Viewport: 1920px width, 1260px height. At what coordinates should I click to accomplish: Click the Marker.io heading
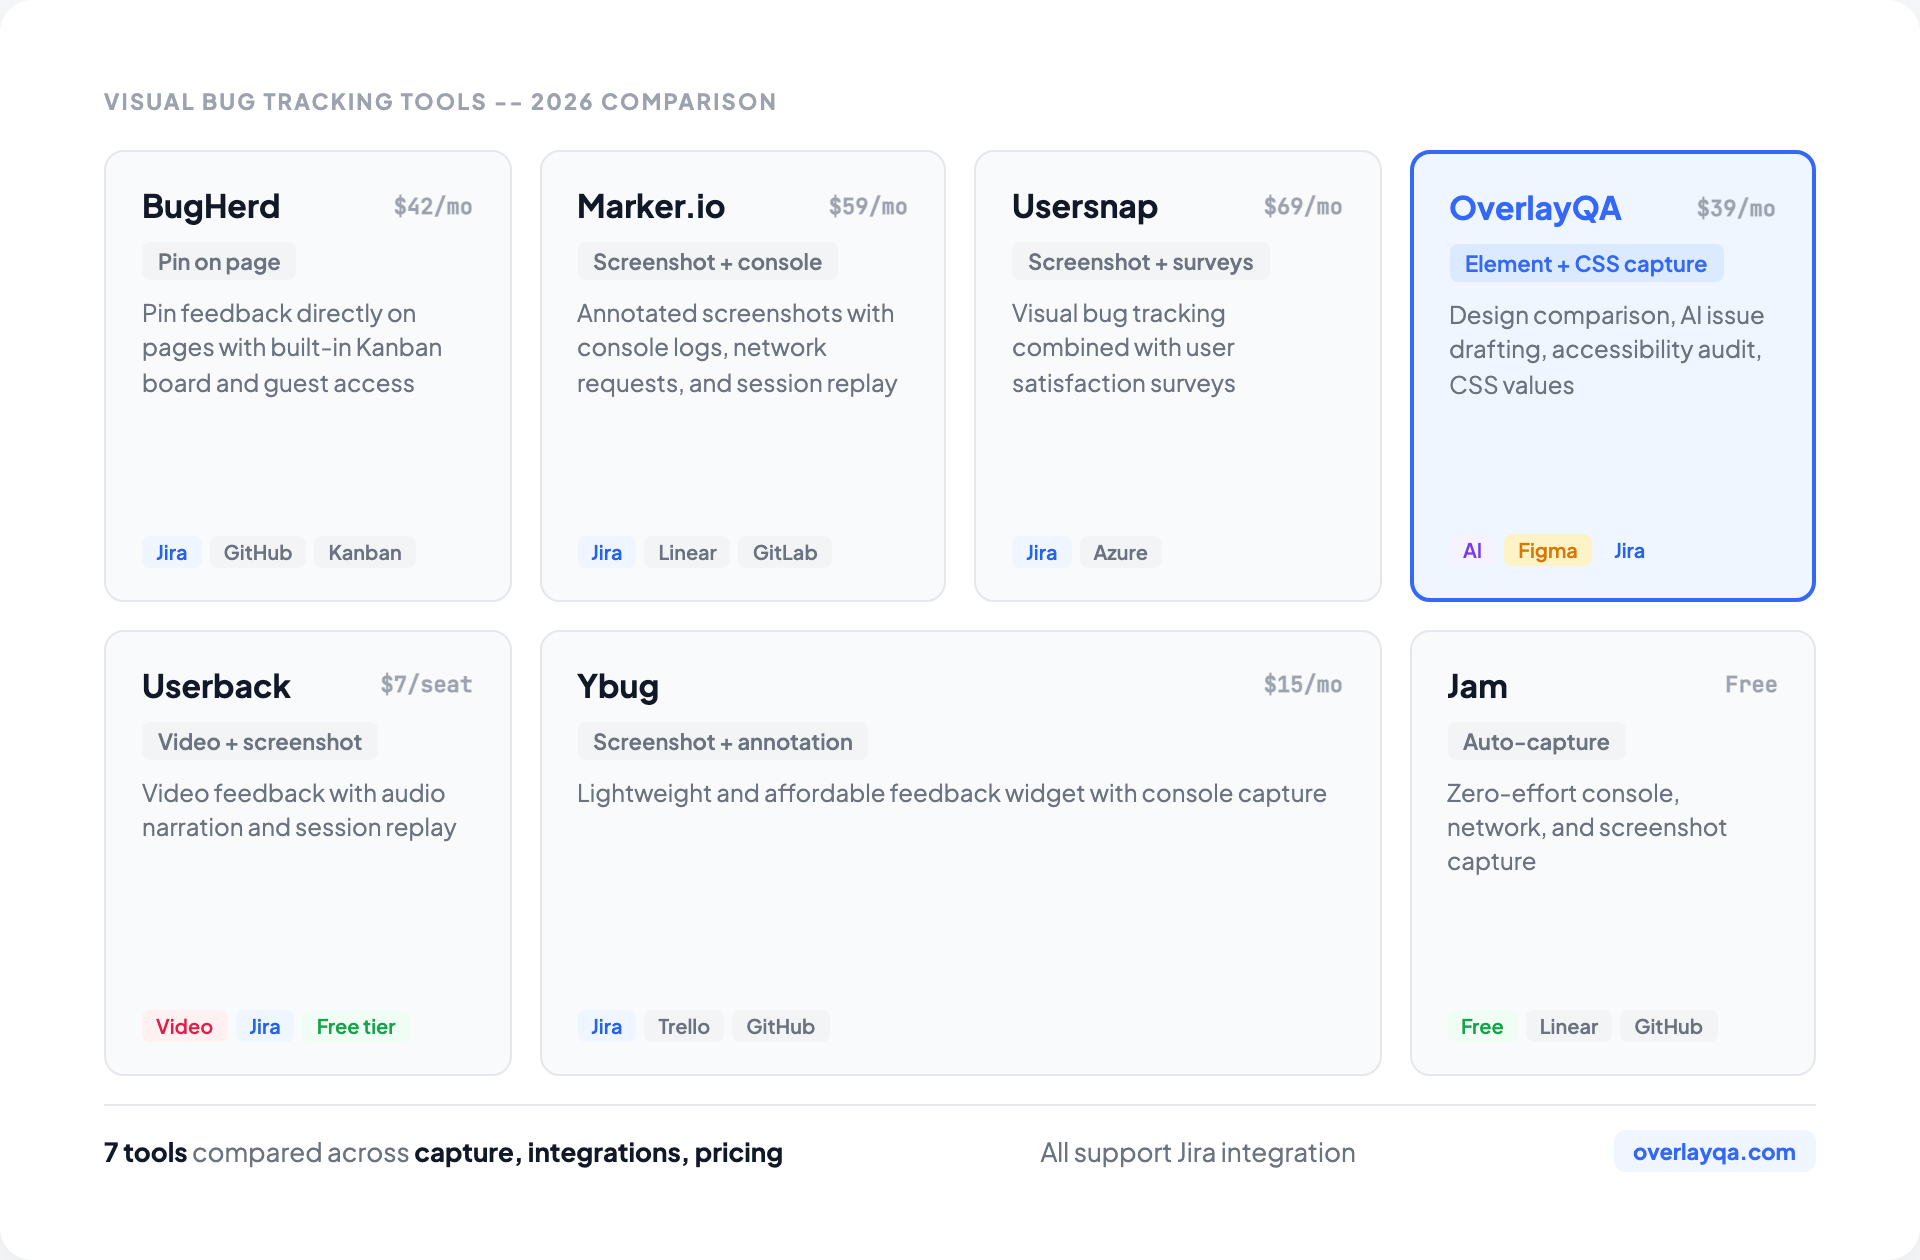coord(651,206)
